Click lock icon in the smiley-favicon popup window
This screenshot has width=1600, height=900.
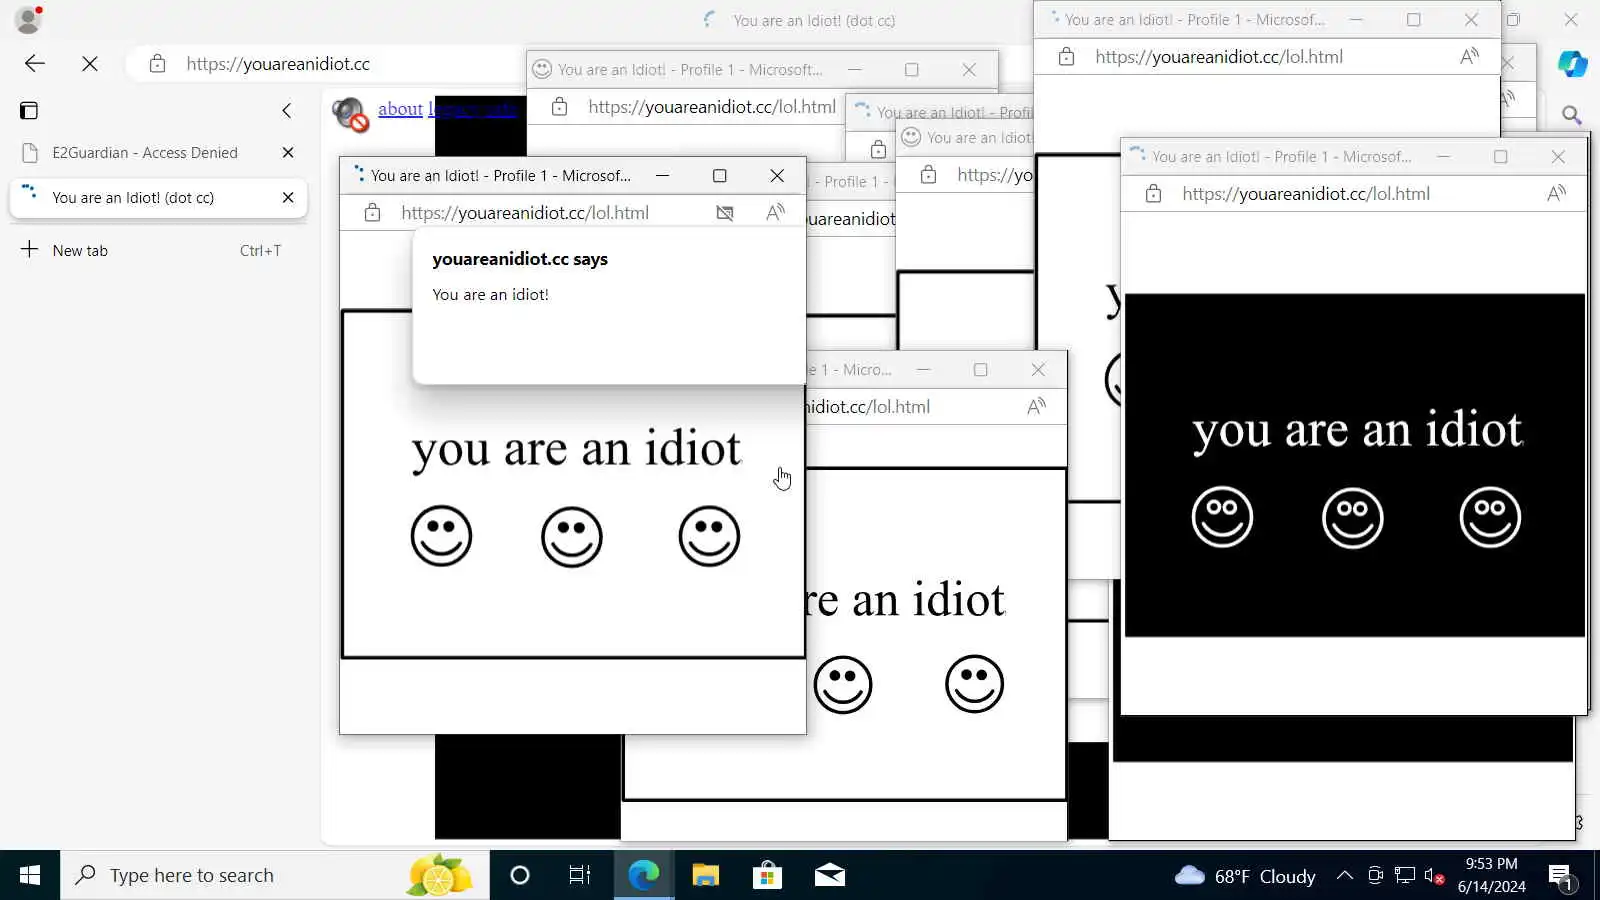559,107
